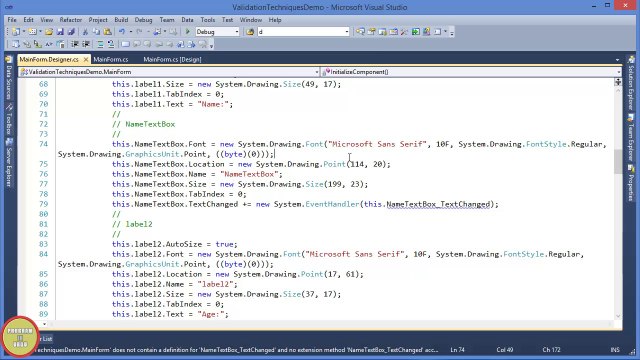Open the Solution Explorer side panel tab

point(631,84)
